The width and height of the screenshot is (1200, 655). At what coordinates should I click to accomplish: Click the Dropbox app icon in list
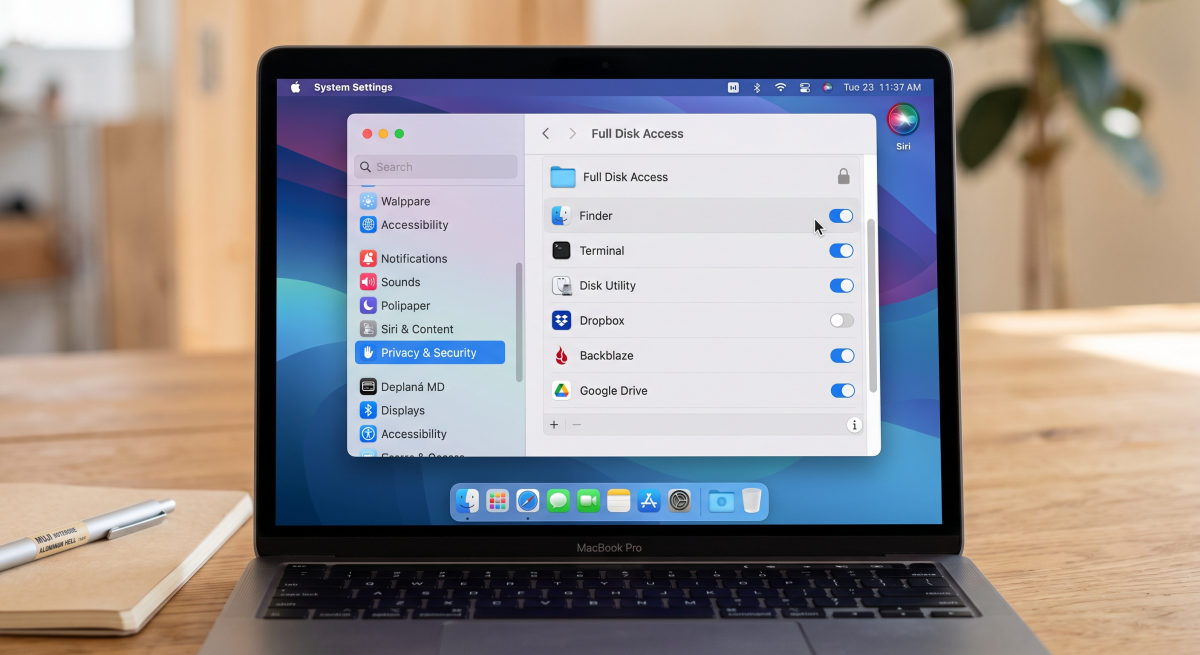[562, 321]
